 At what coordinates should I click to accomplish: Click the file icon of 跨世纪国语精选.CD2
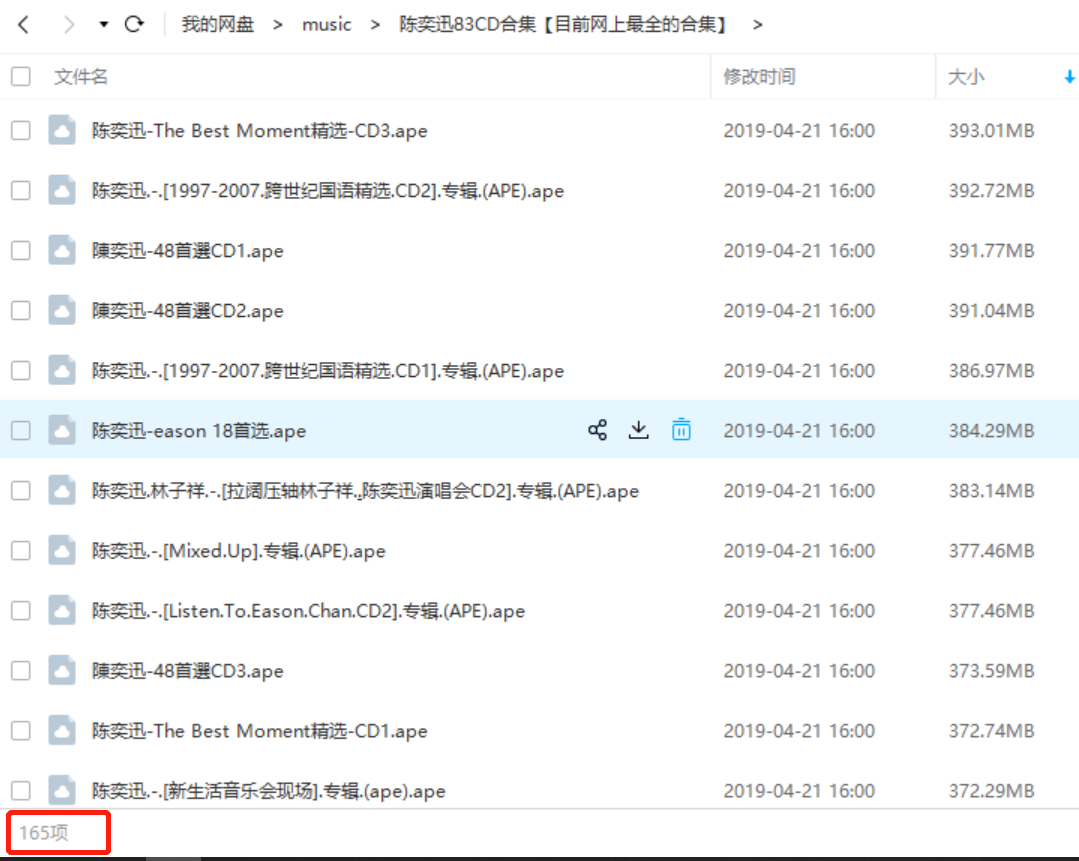[x=62, y=190]
